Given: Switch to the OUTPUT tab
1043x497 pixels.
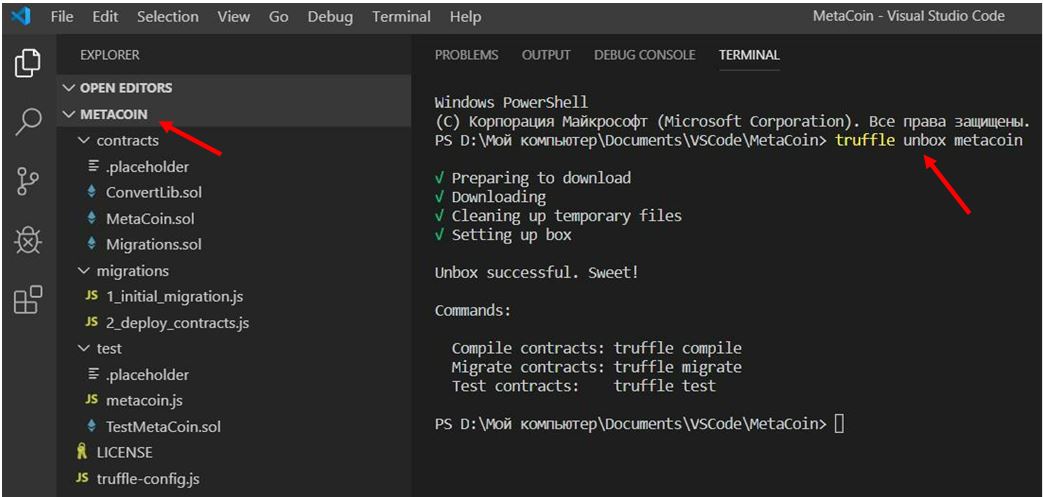Looking at the screenshot, I should click(546, 55).
